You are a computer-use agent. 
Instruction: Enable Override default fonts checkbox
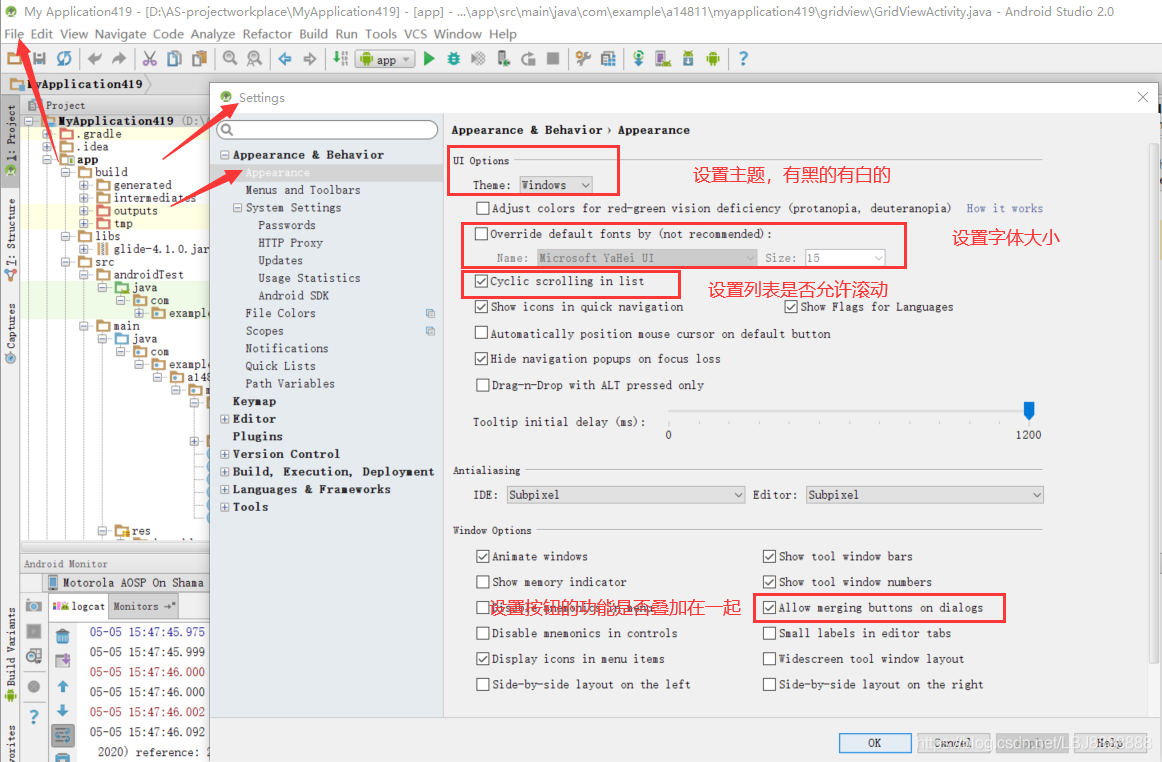coord(481,233)
